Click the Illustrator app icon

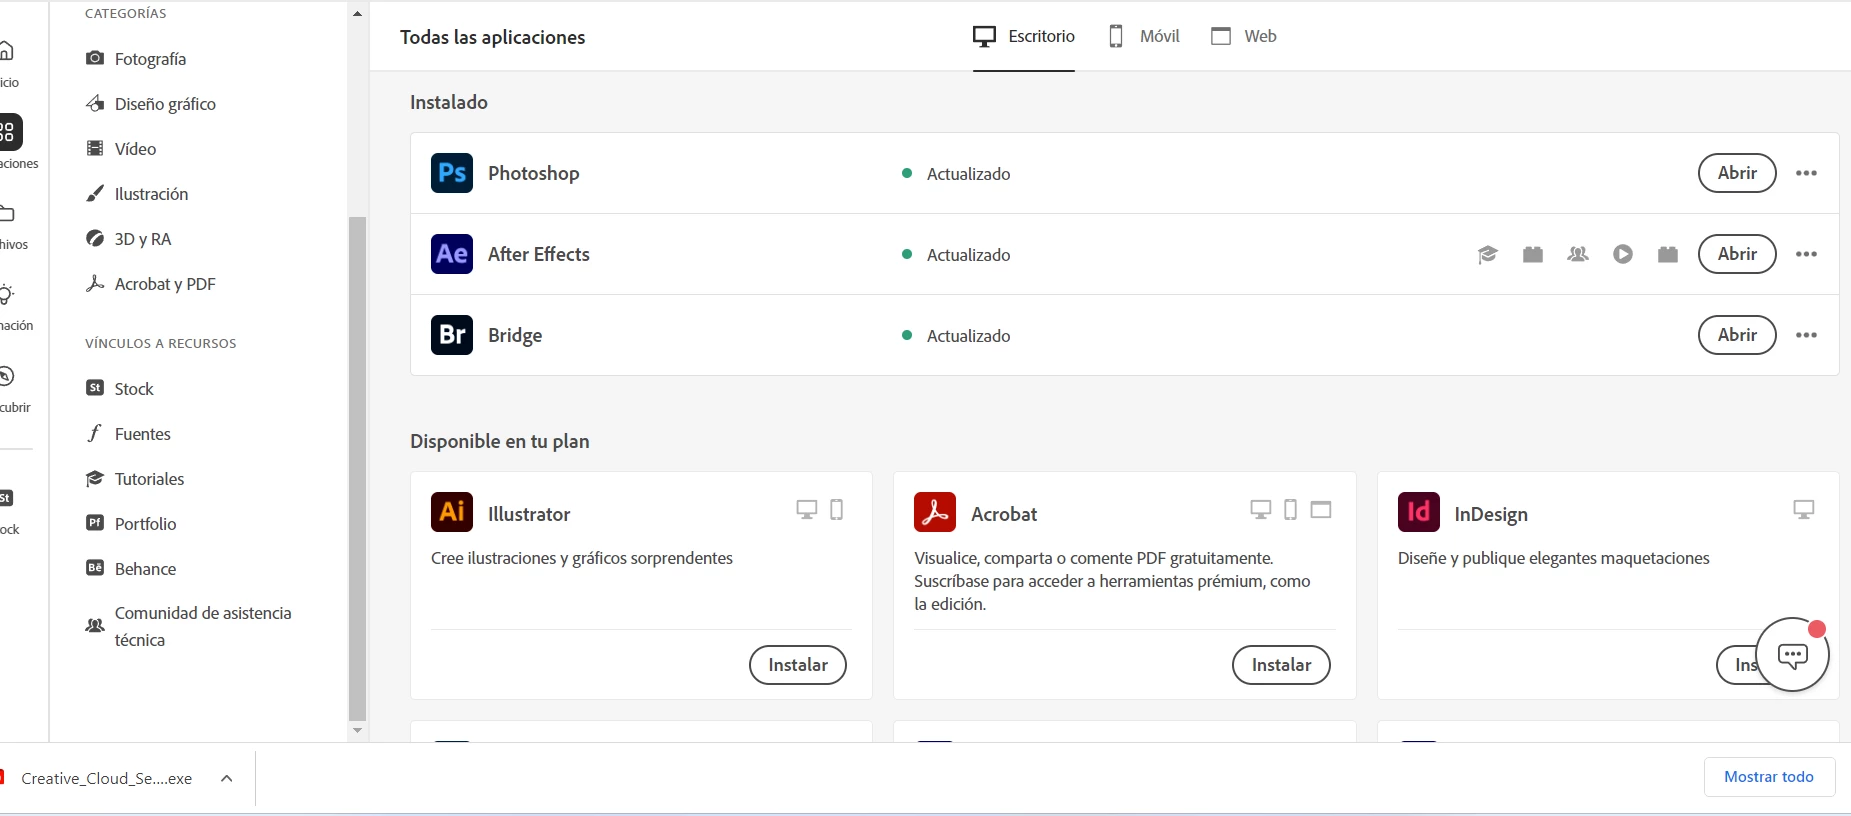[x=452, y=512]
